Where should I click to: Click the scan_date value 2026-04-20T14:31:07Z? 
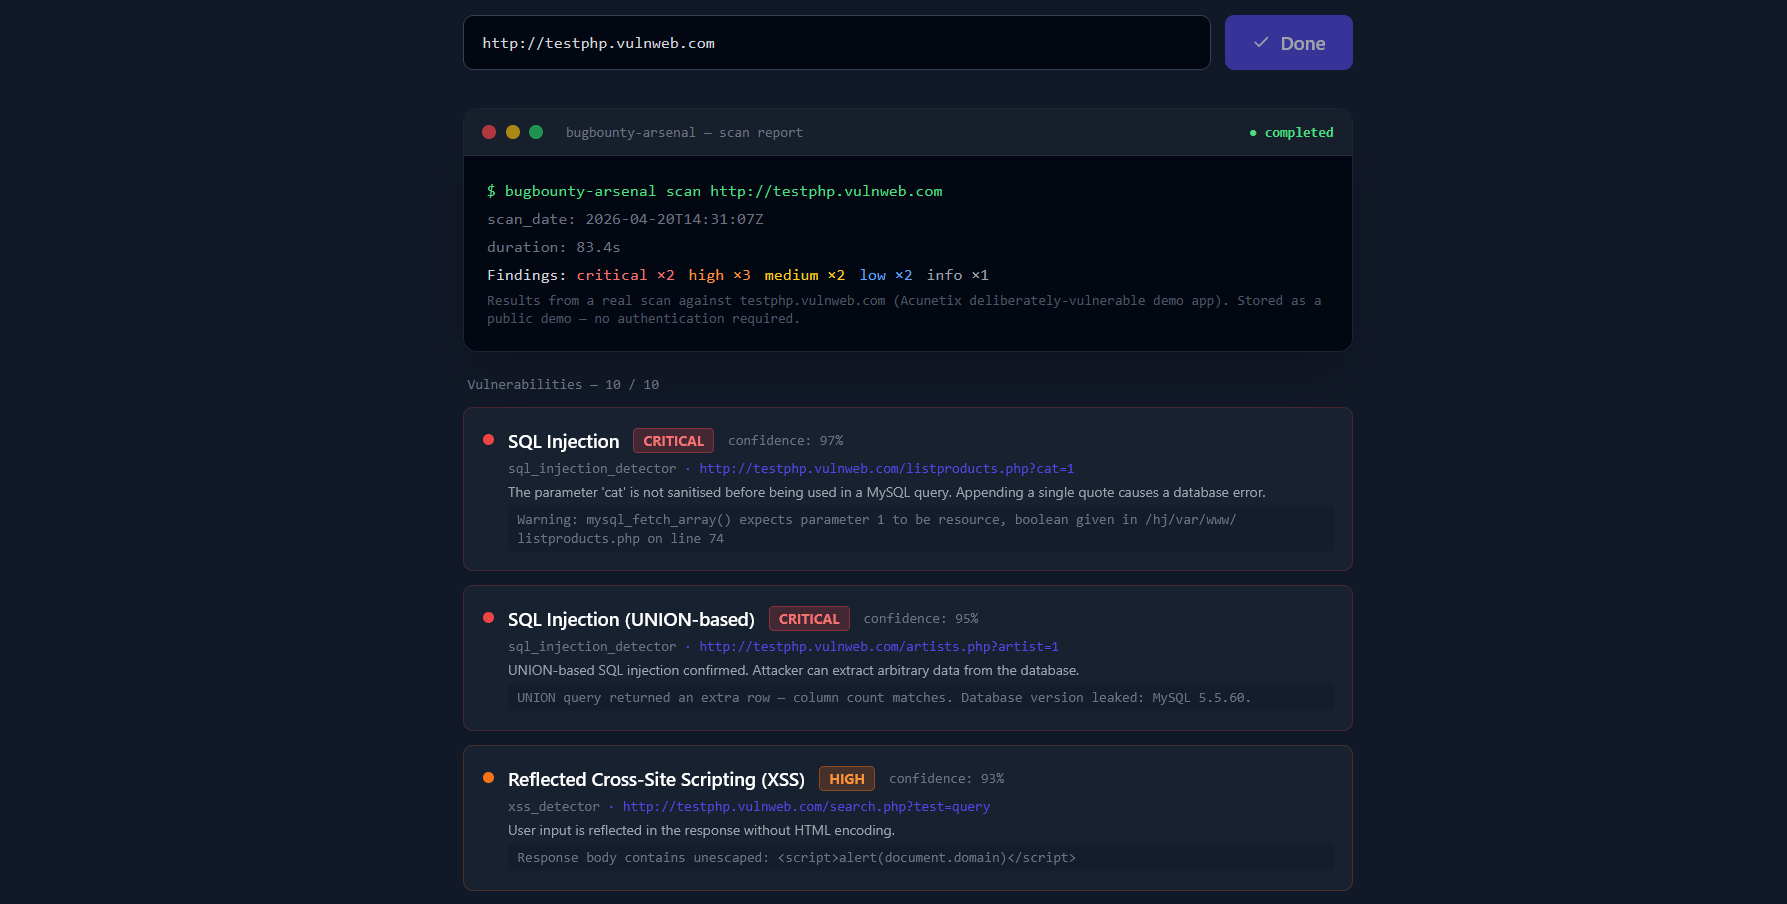(x=674, y=219)
